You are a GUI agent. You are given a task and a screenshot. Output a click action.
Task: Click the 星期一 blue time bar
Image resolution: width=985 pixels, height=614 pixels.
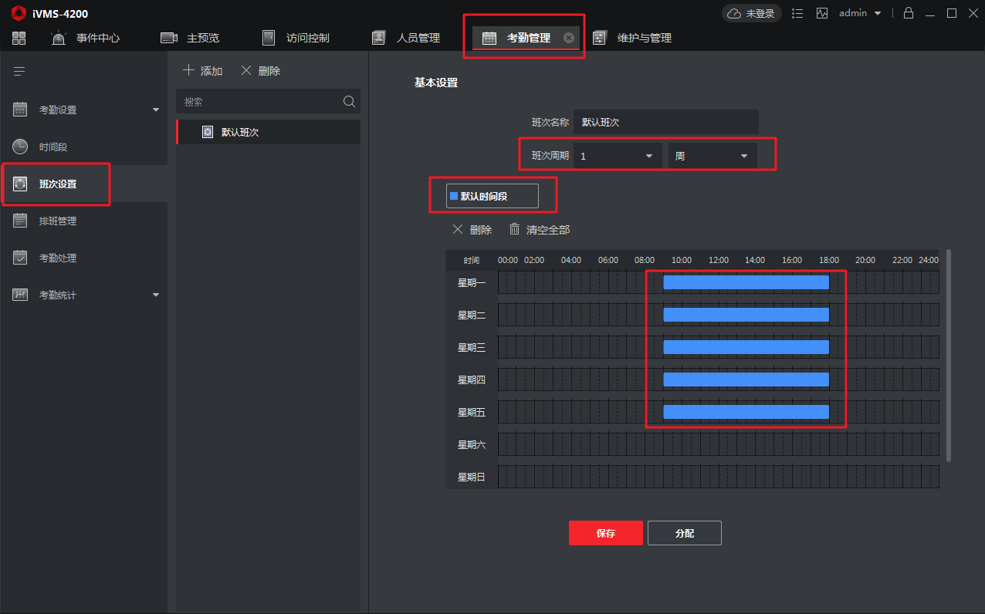746,283
